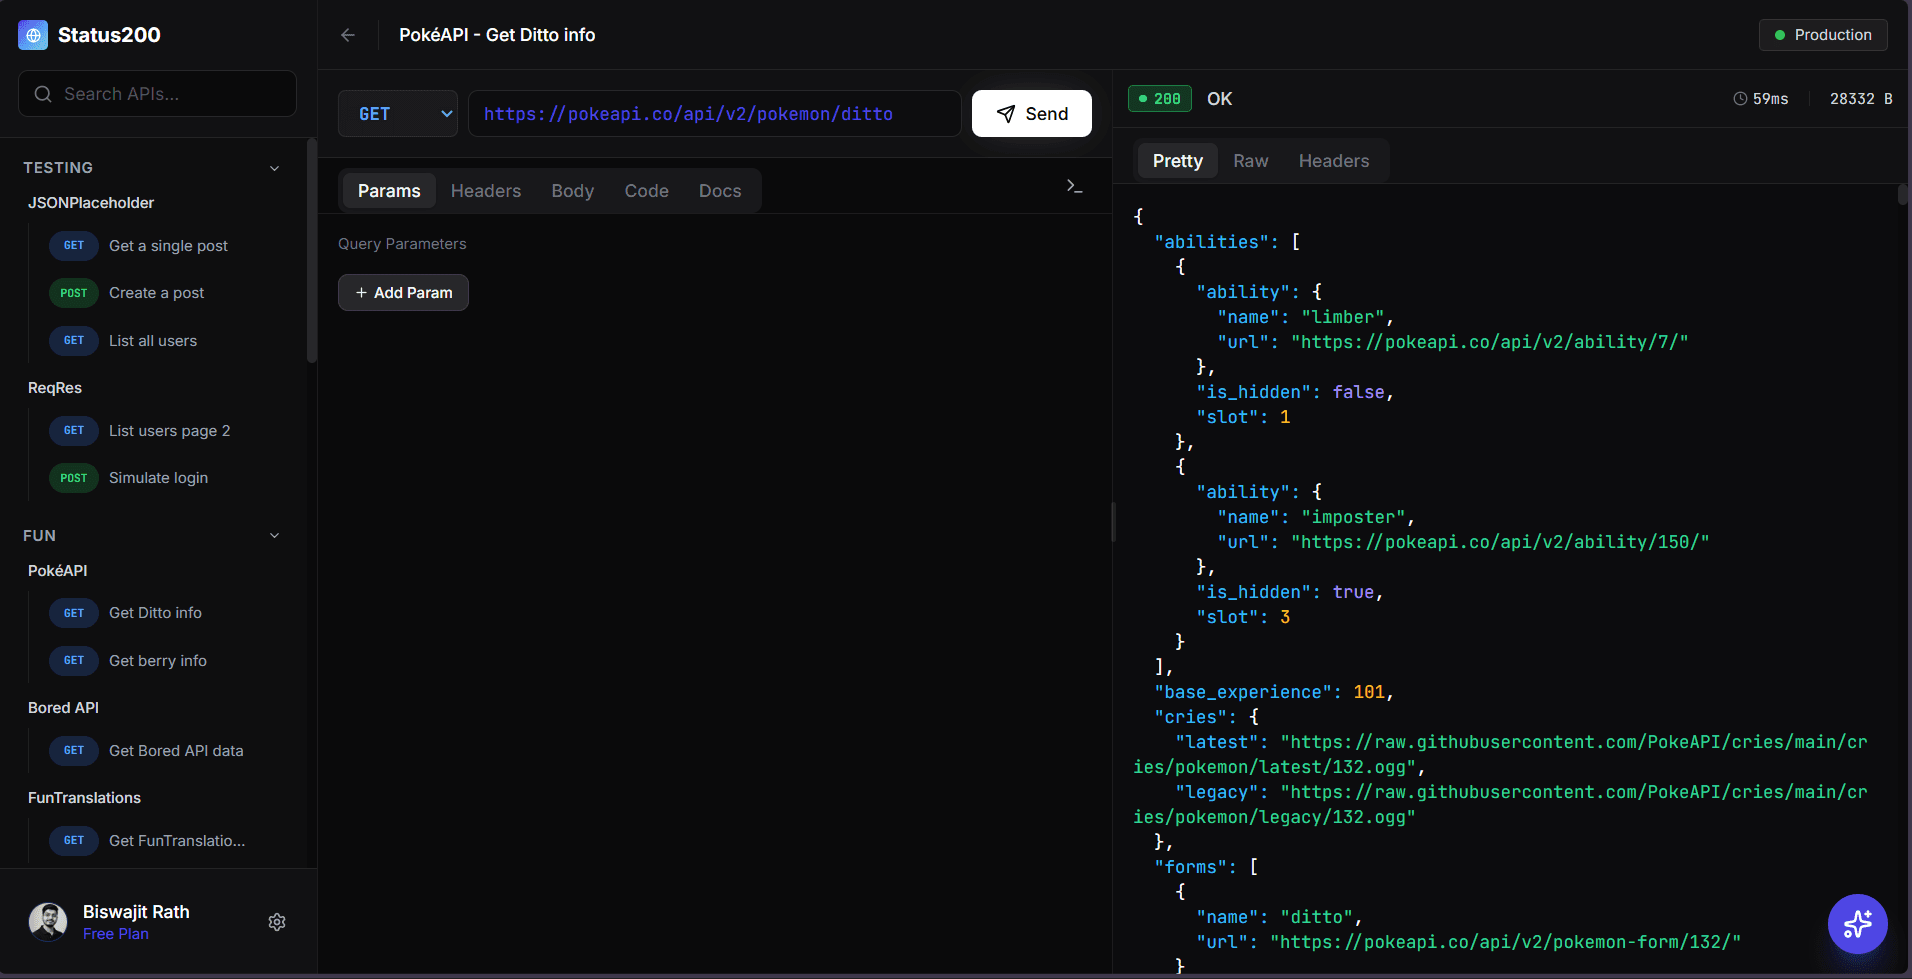Click the response time clock icon
The width and height of the screenshot is (1912, 979).
point(1740,99)
